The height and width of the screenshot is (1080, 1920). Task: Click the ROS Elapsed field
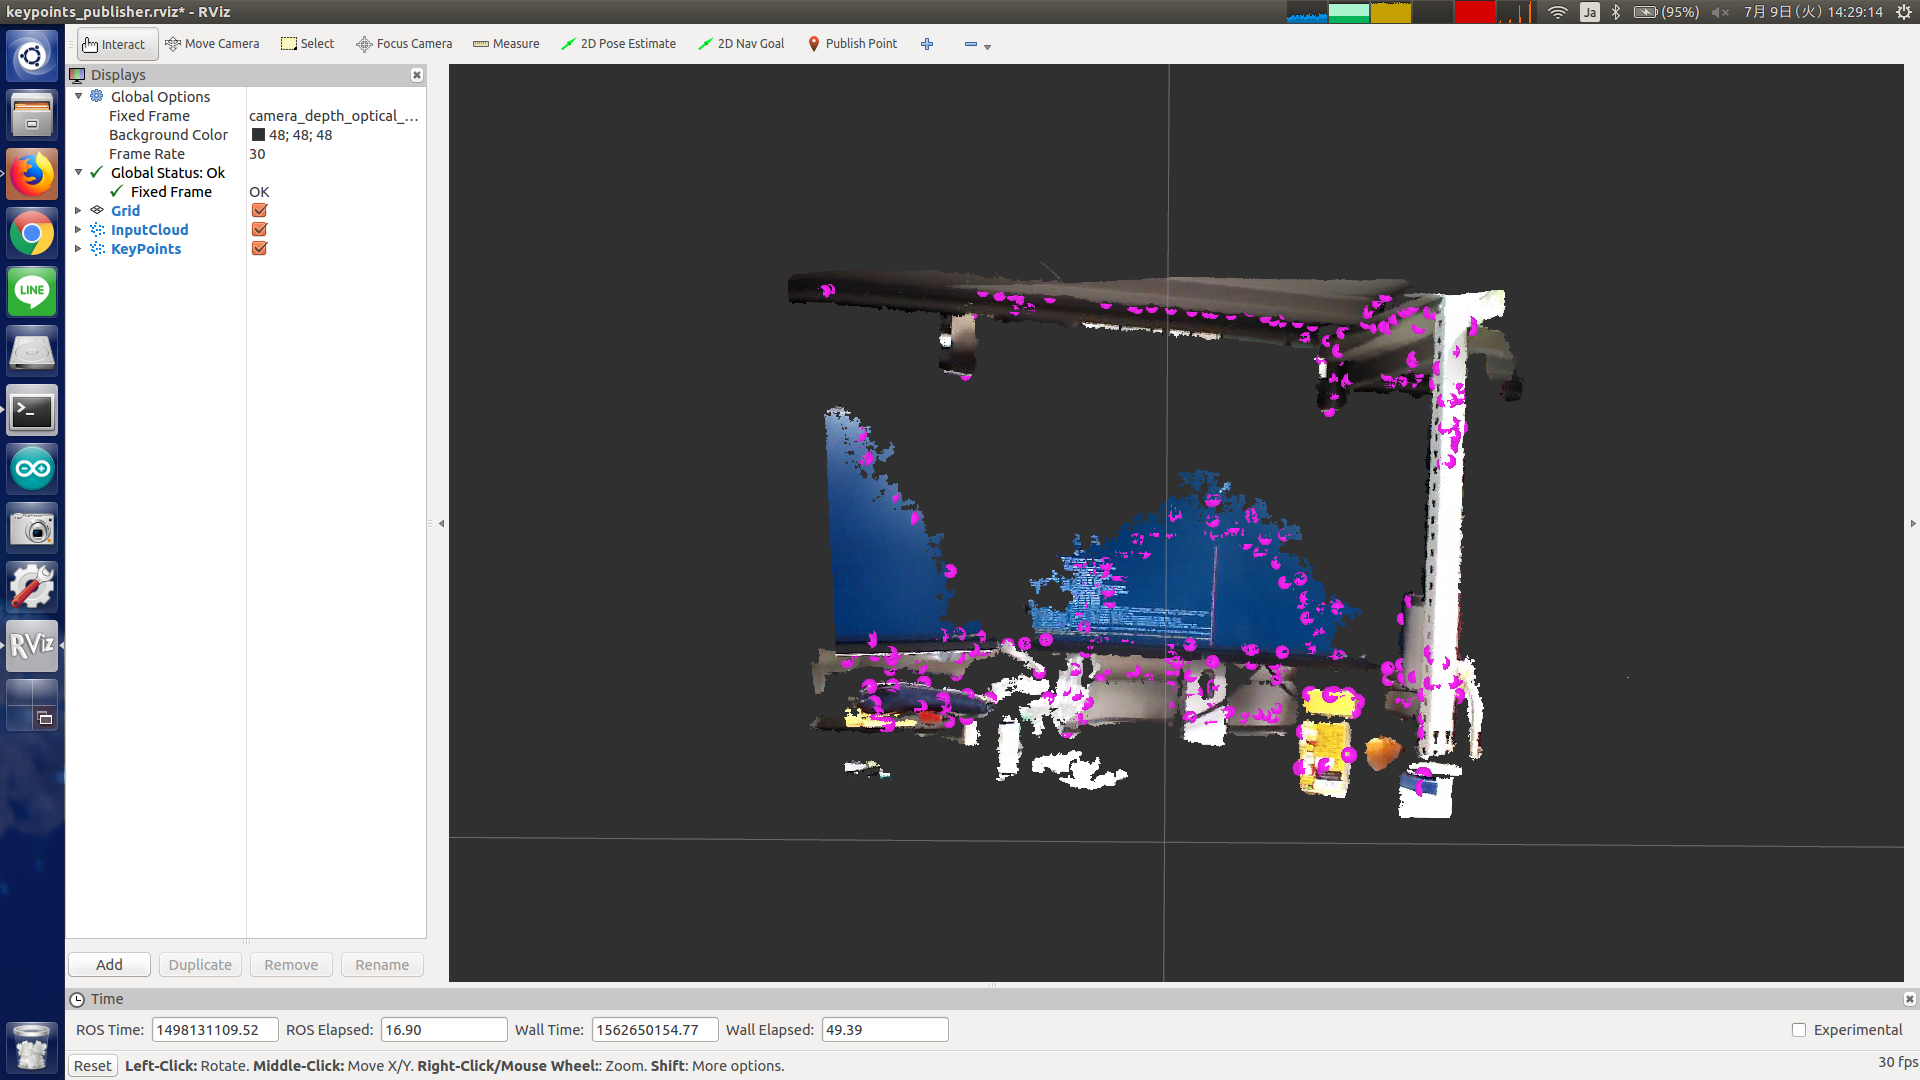pyautogui.click(x=444, y=1030)
